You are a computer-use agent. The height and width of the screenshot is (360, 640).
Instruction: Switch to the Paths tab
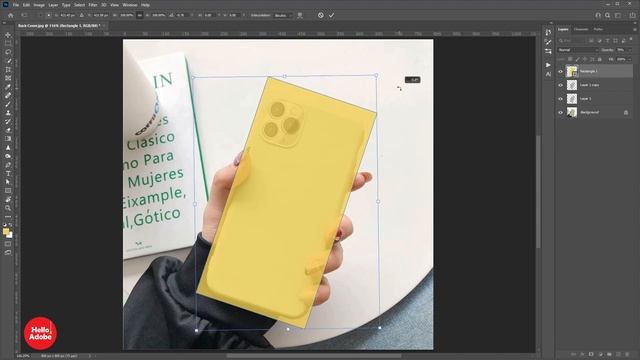pyautogui.click(x=598, y=29)
